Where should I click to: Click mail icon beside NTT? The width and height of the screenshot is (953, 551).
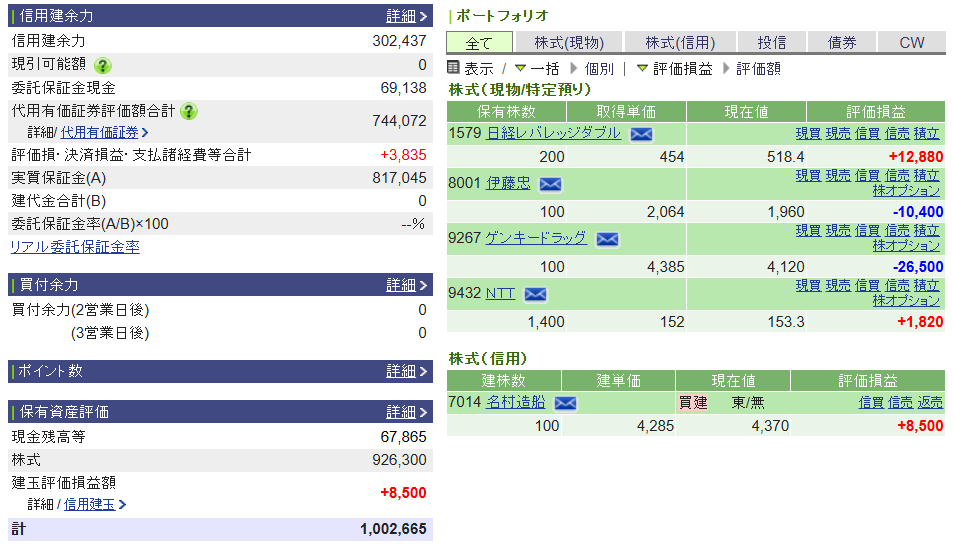coord(535,294)
